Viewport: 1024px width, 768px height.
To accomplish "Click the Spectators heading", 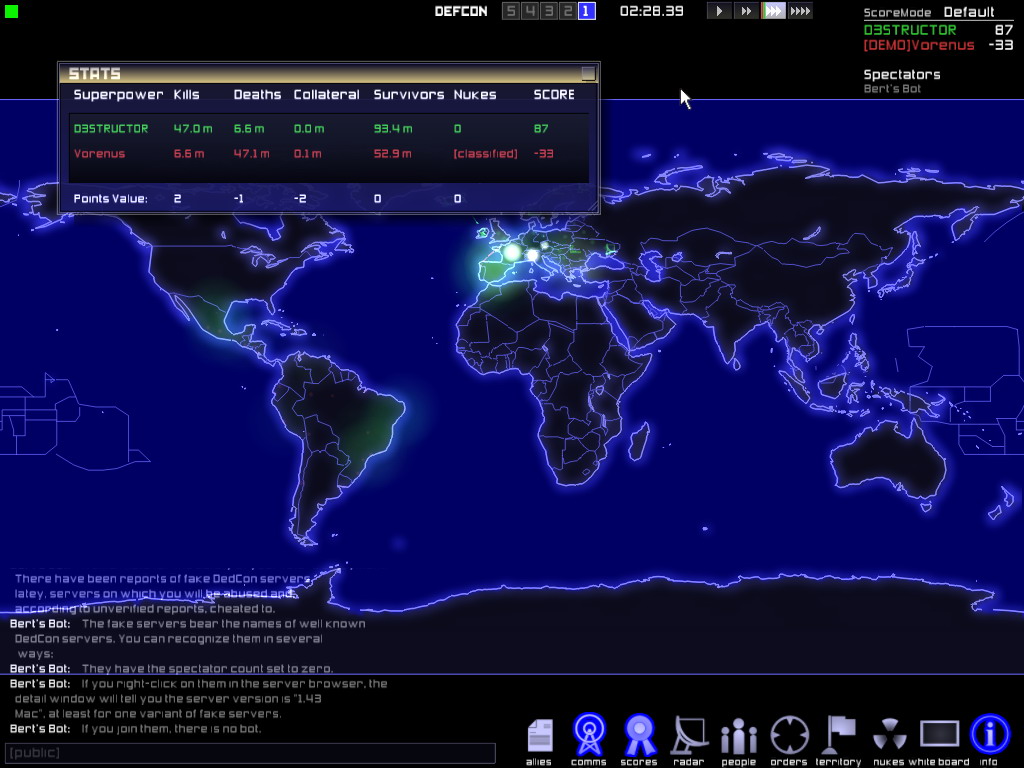I will [x=902, y=74].
